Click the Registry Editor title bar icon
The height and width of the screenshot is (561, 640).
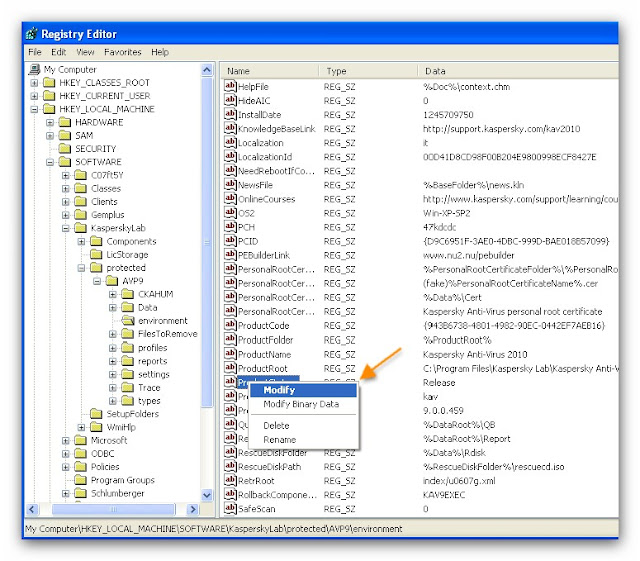pyautogui.click(x=31, y=34)
